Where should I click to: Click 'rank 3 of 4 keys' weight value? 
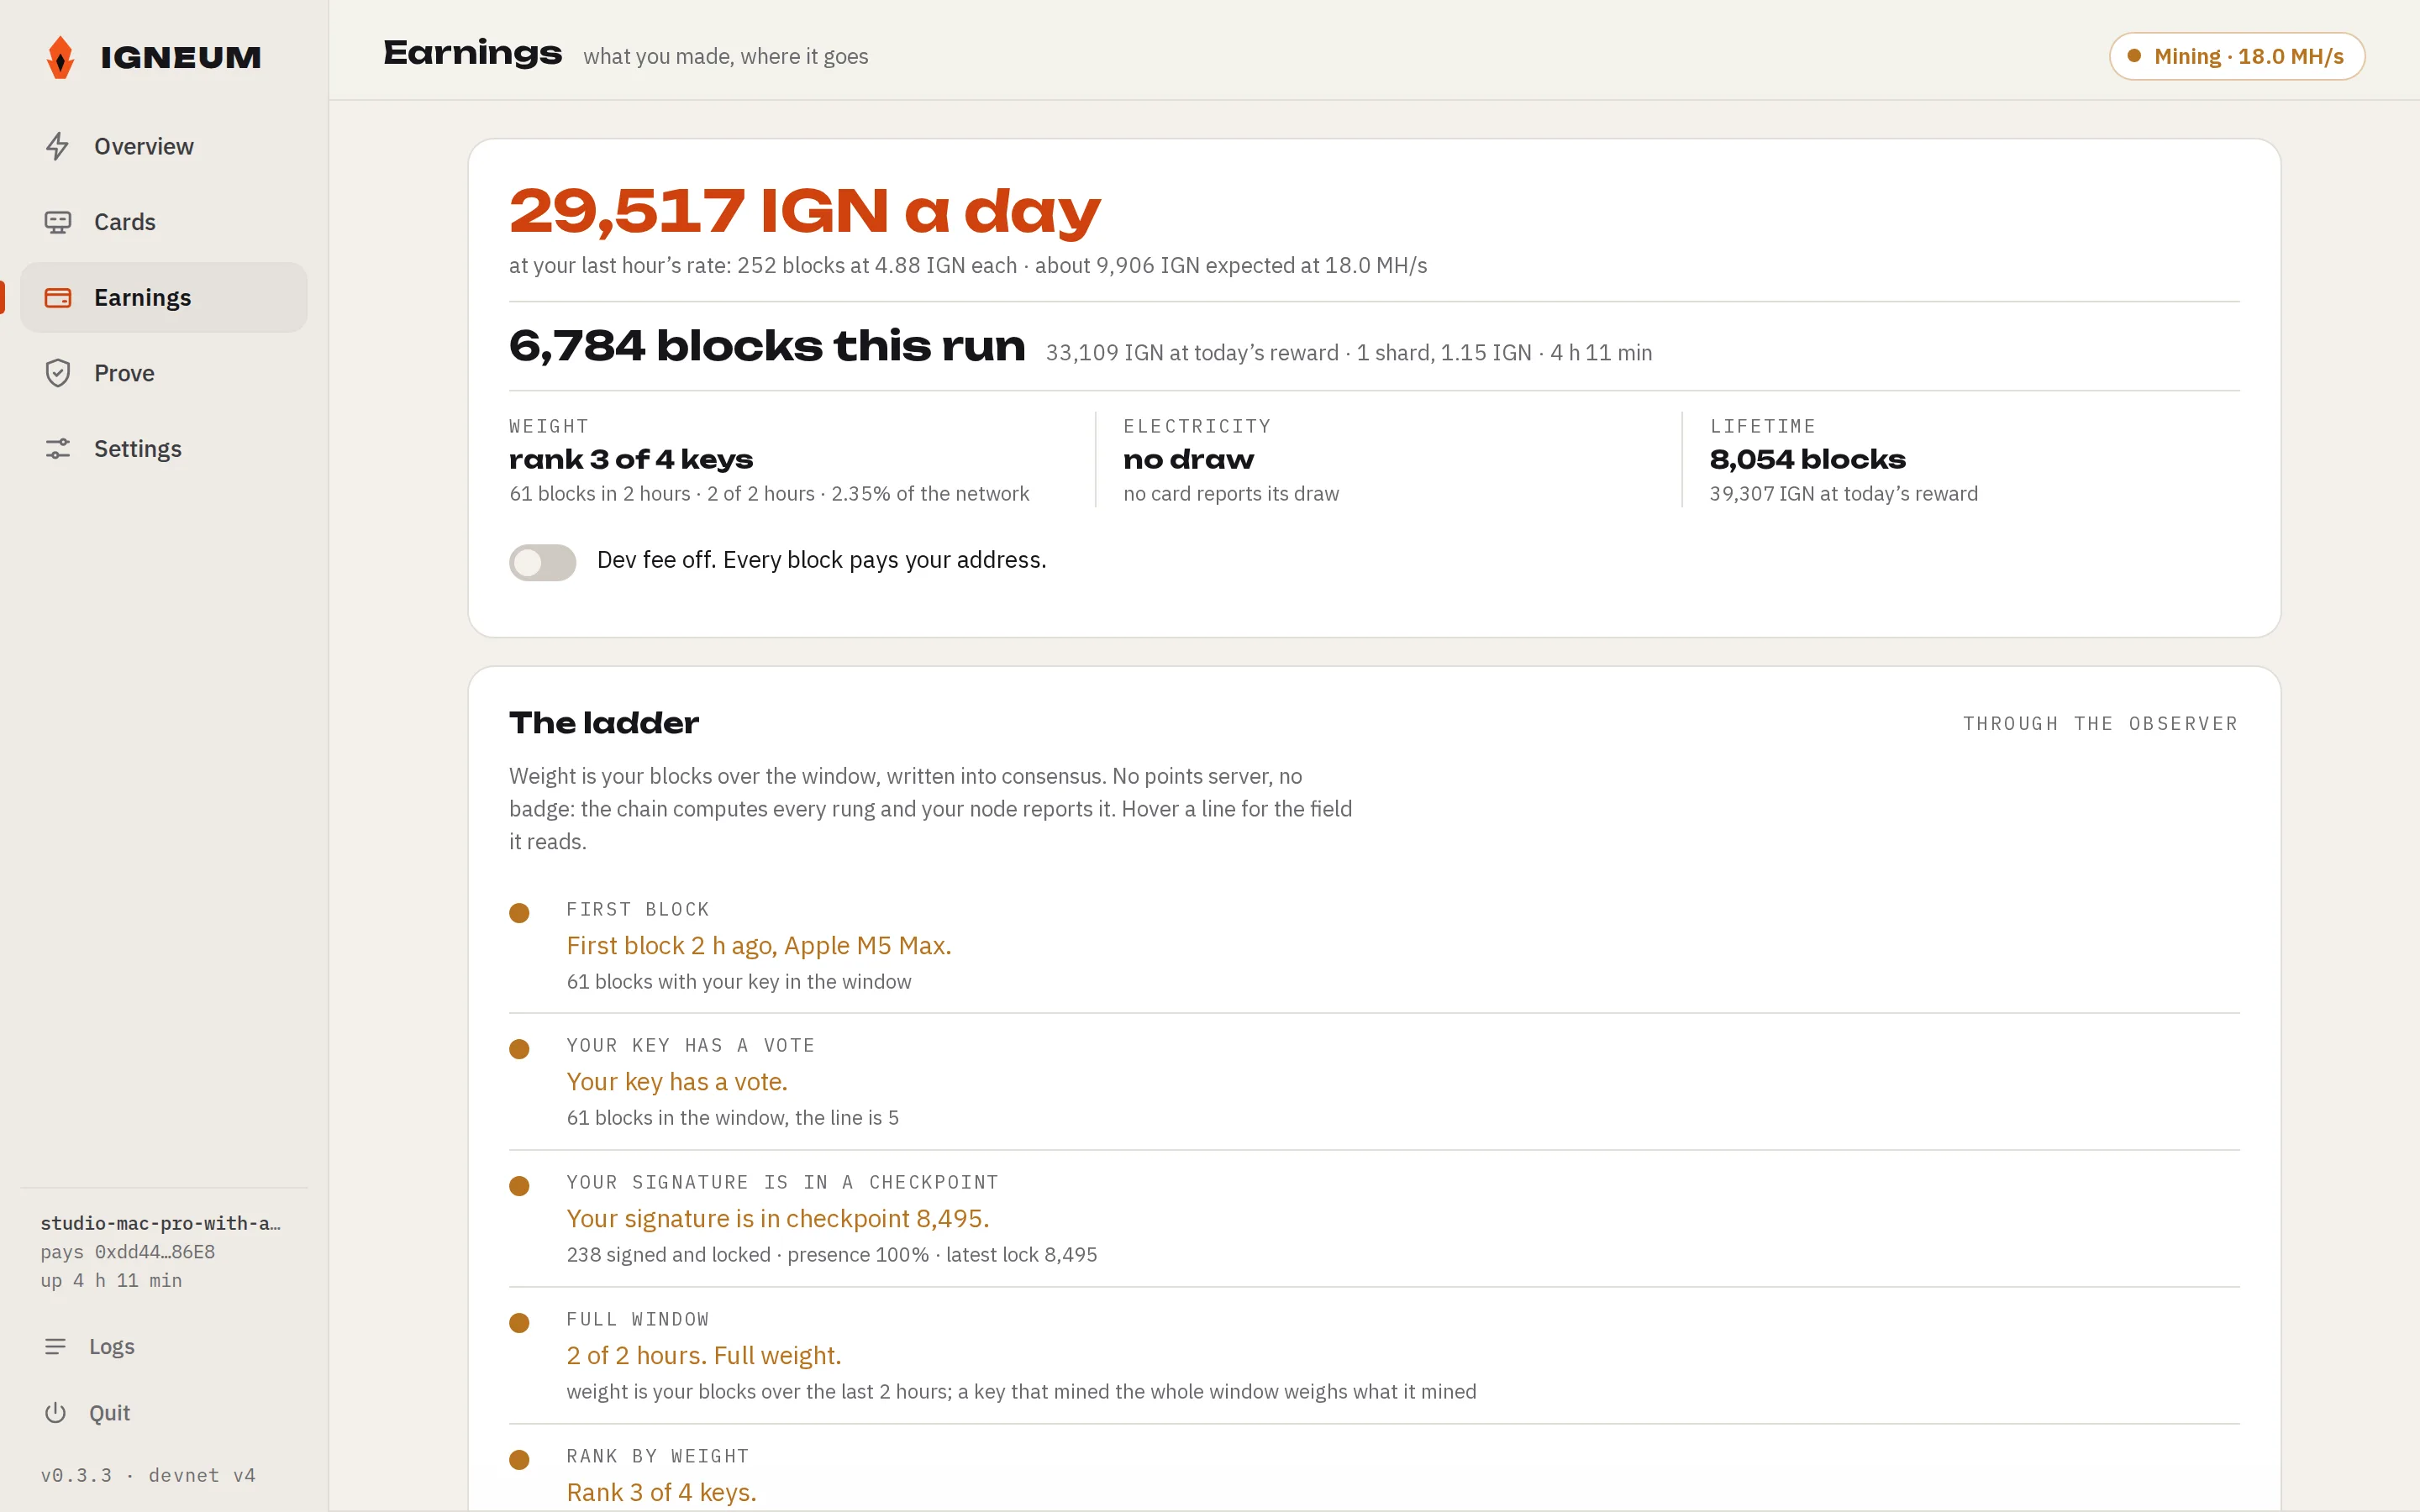click(x=631, y=459)
